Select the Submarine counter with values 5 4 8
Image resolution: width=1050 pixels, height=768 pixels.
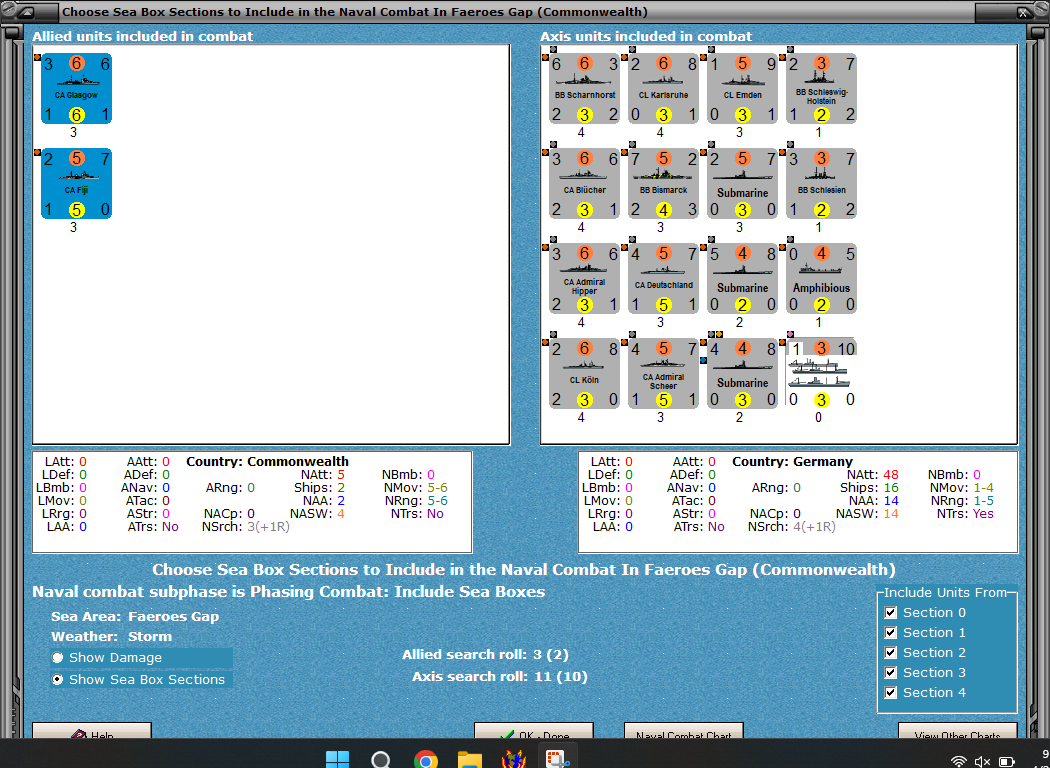(x=743, y=279)
